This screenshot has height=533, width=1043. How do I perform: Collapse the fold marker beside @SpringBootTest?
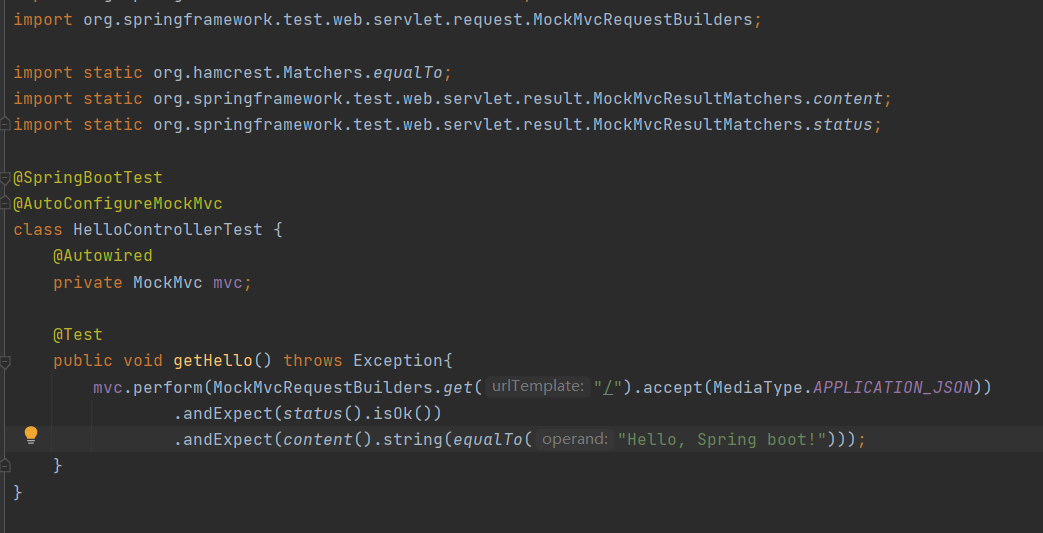pos(5,178)
